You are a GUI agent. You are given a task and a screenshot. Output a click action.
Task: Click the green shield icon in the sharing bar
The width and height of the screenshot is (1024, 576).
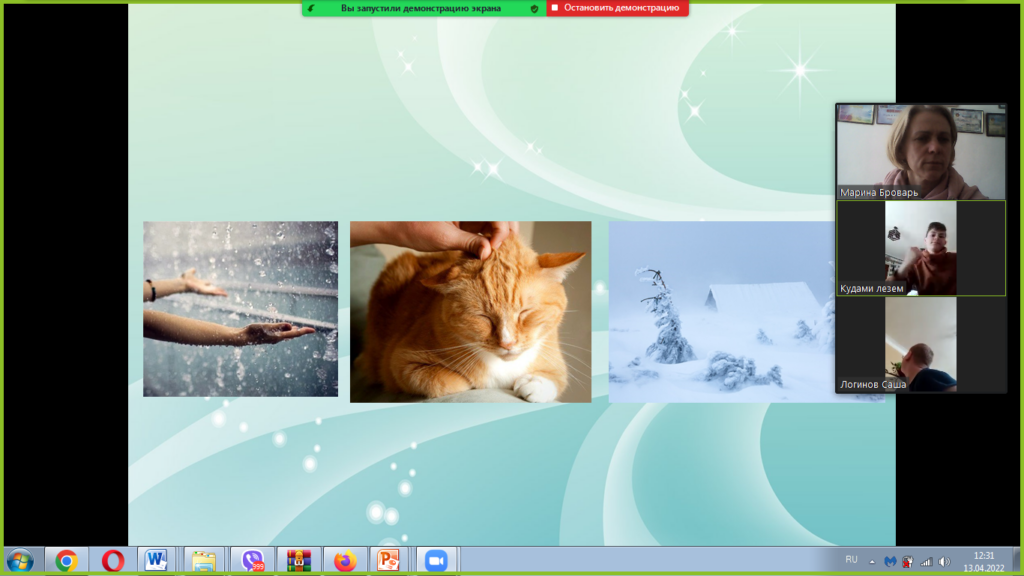click(534, 8)
